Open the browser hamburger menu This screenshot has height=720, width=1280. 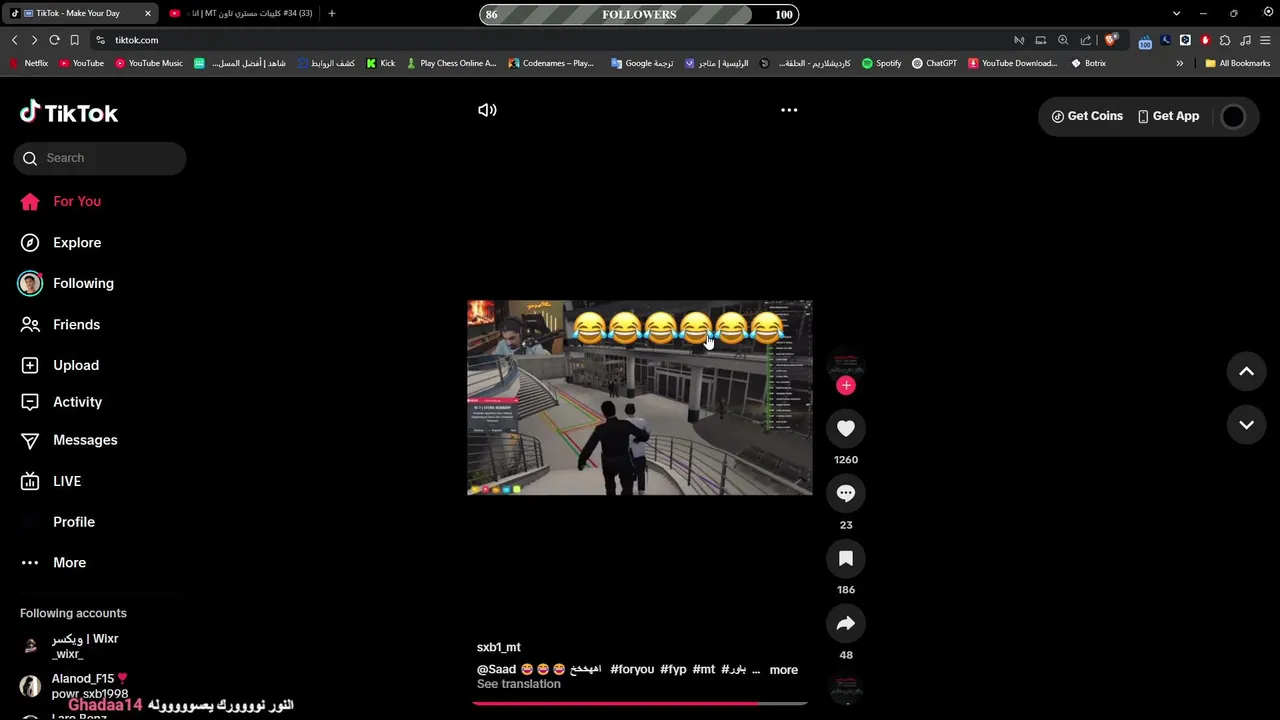(x=1265, y=40)
